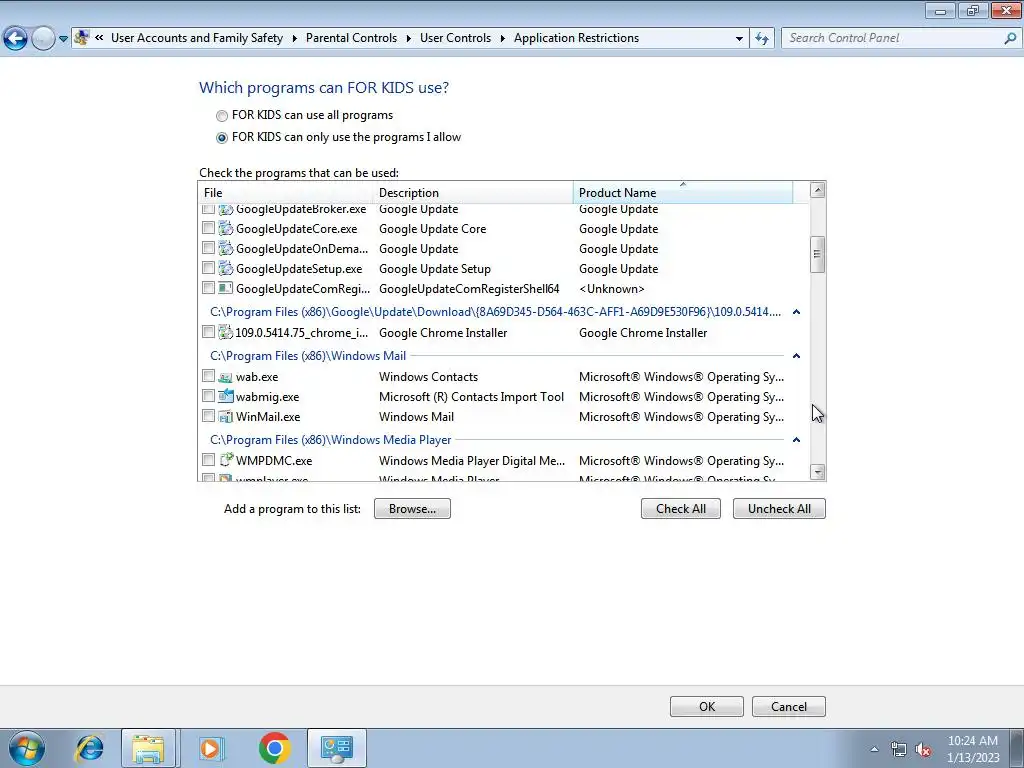Click the taskbar clock and date
This screenshot has width=1024, height=768.
tap(972, 749)
